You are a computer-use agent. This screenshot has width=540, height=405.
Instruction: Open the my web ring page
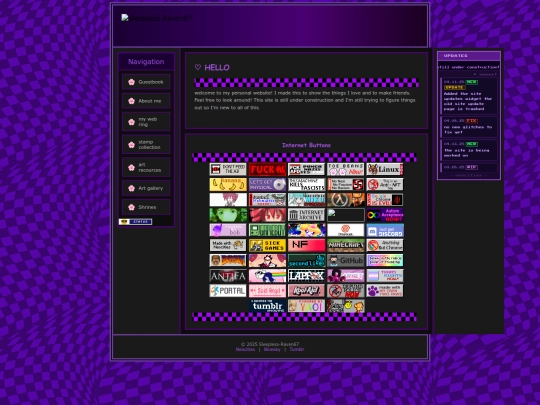click(x=146, y=122)
